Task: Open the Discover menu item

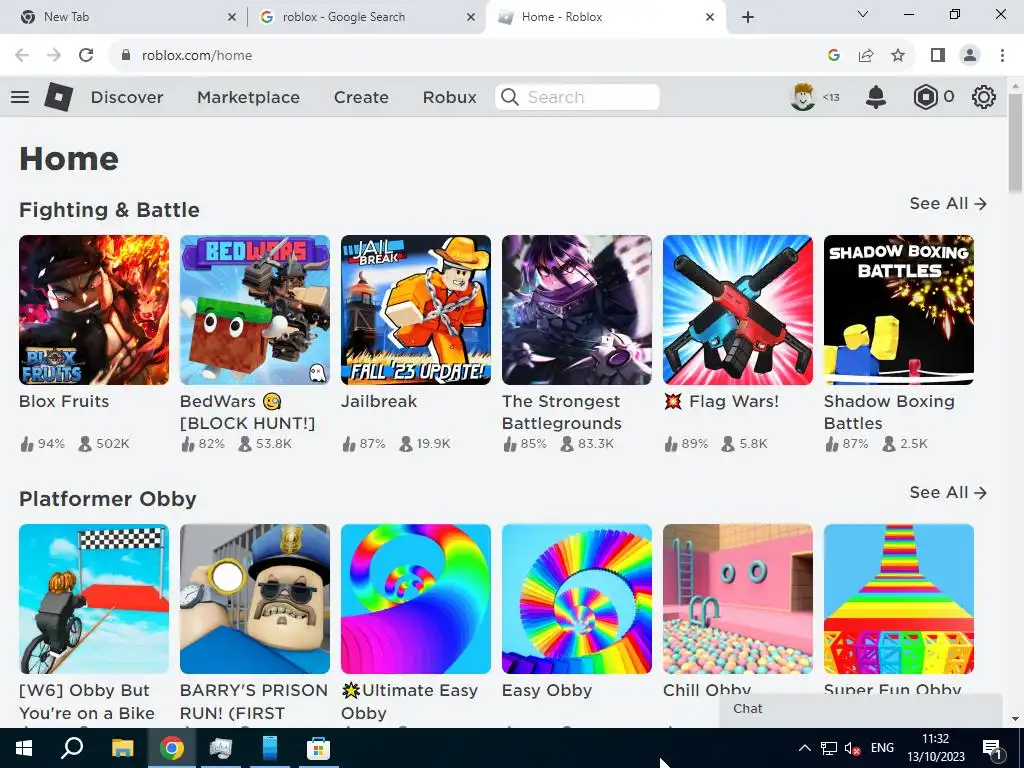Action: [x=127, y=97]
